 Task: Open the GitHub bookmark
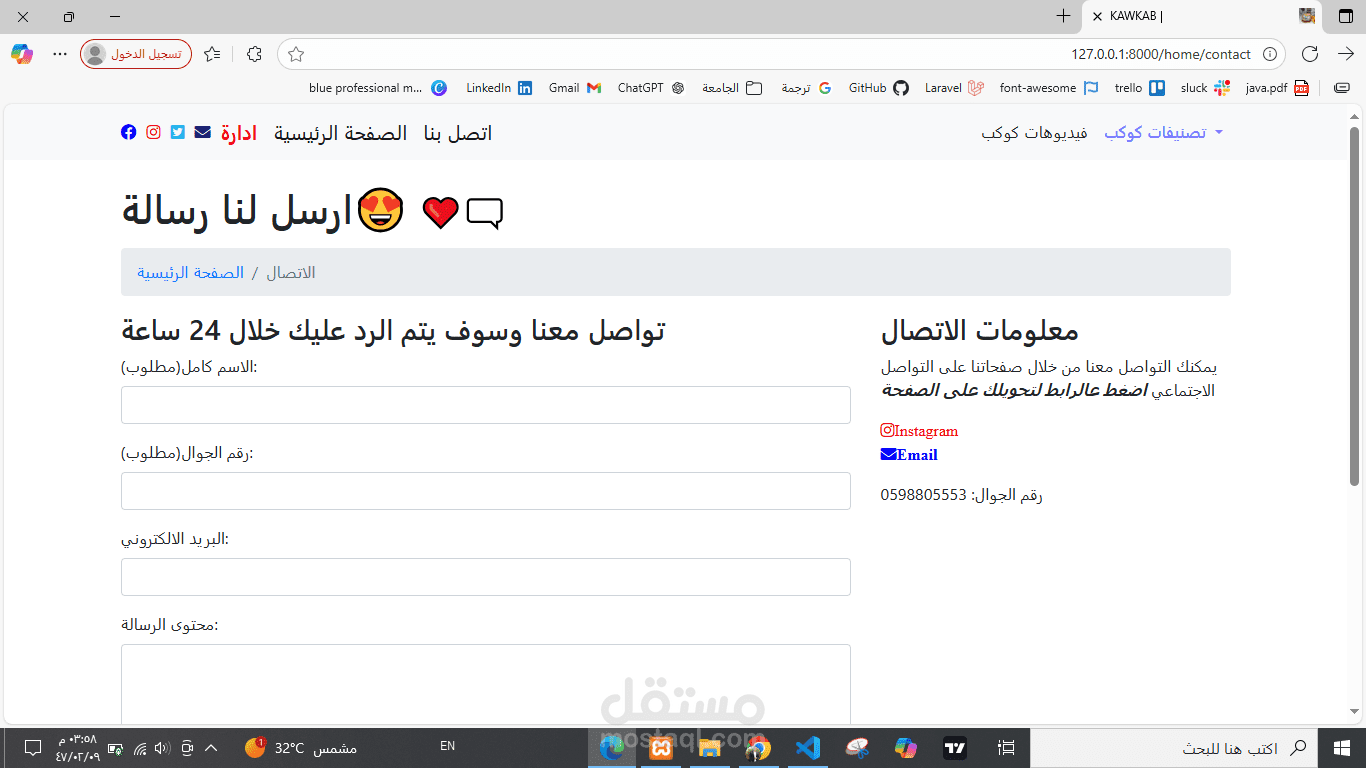tap(879, 88)
